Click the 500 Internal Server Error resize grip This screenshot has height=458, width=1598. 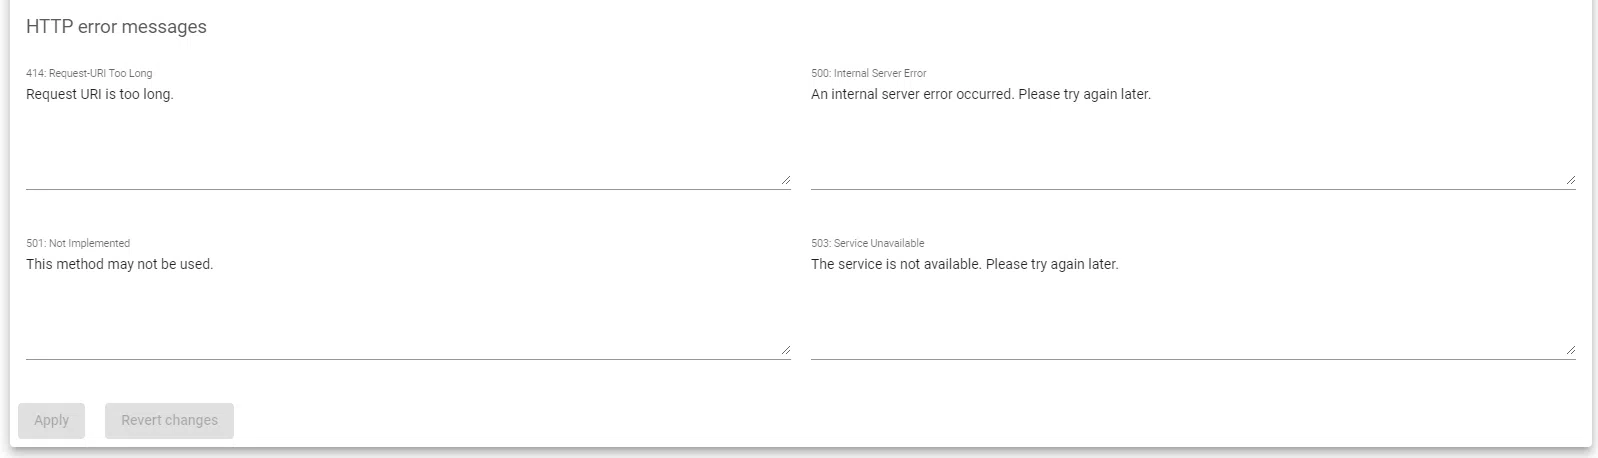pos(1570,180)
